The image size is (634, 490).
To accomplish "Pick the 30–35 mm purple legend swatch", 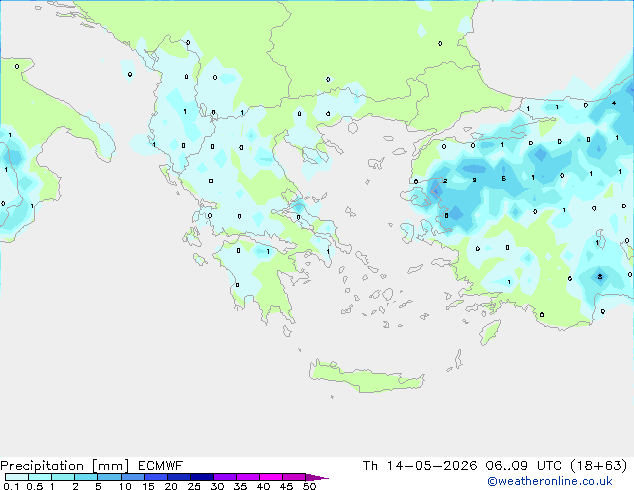I will 225,477.
